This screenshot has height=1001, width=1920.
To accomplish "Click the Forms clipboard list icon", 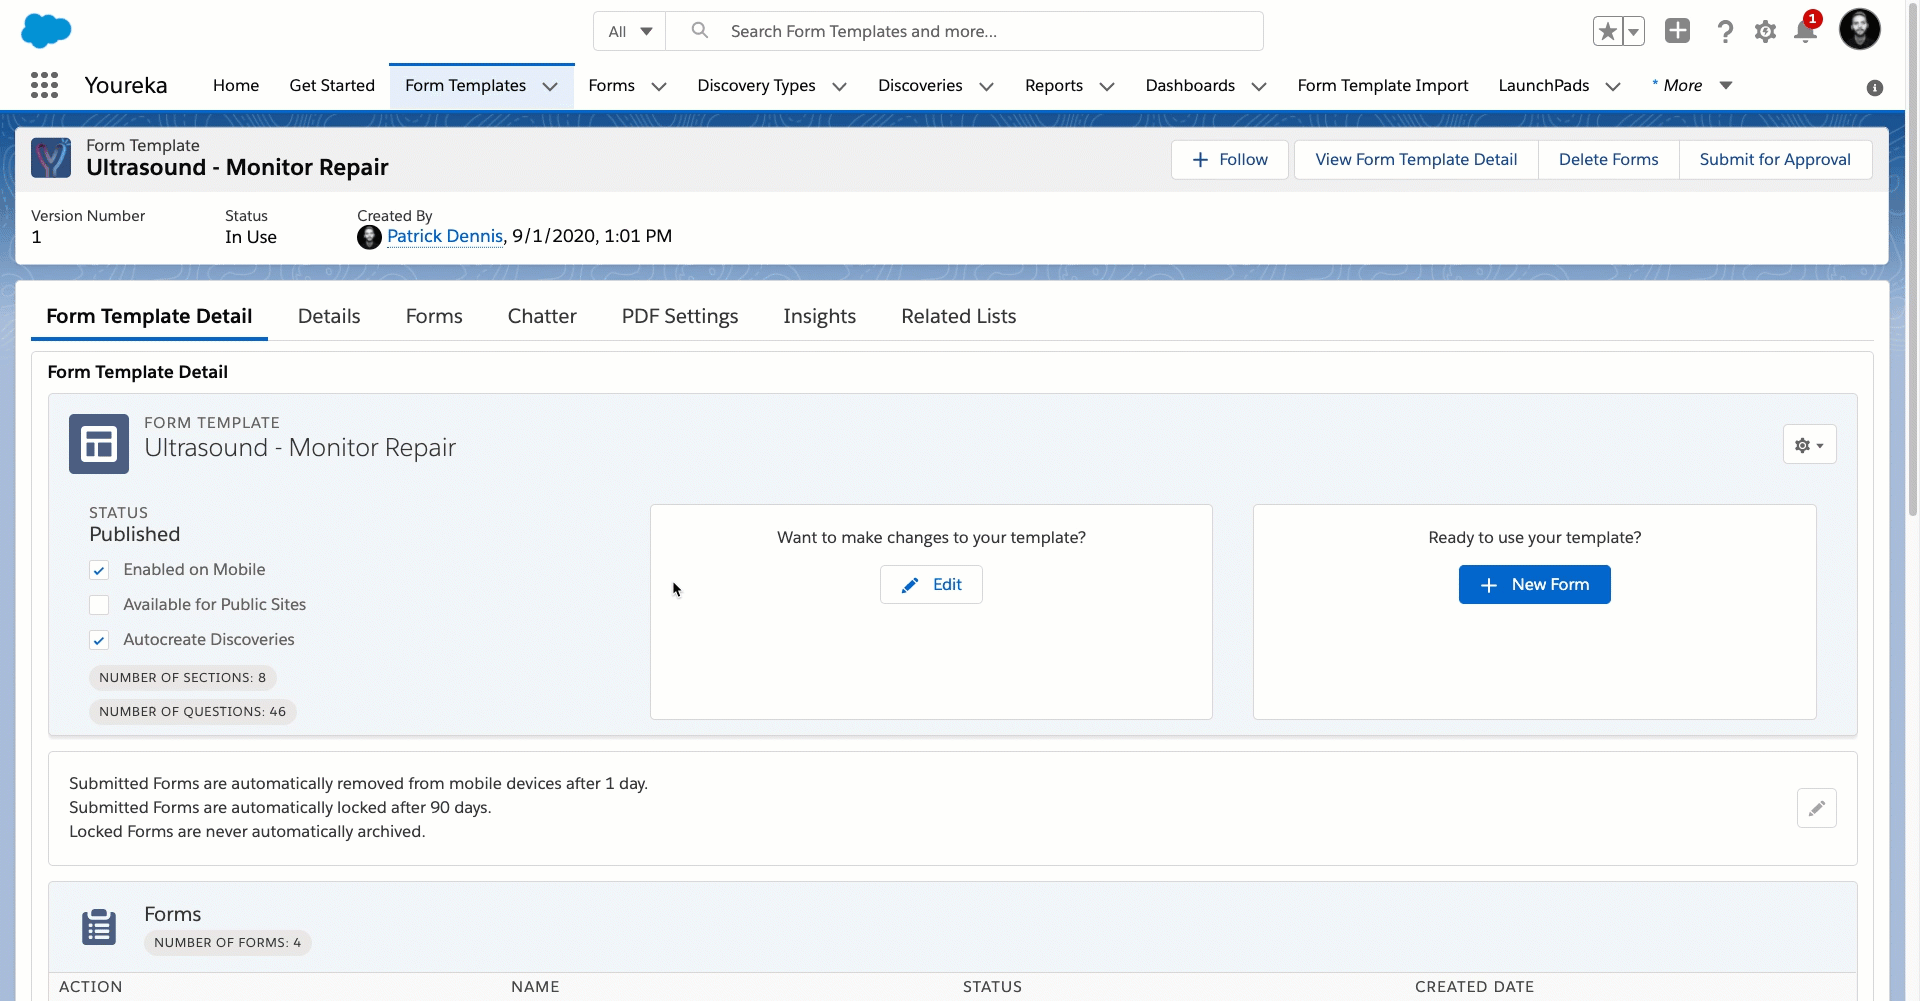I will point(99,927).
